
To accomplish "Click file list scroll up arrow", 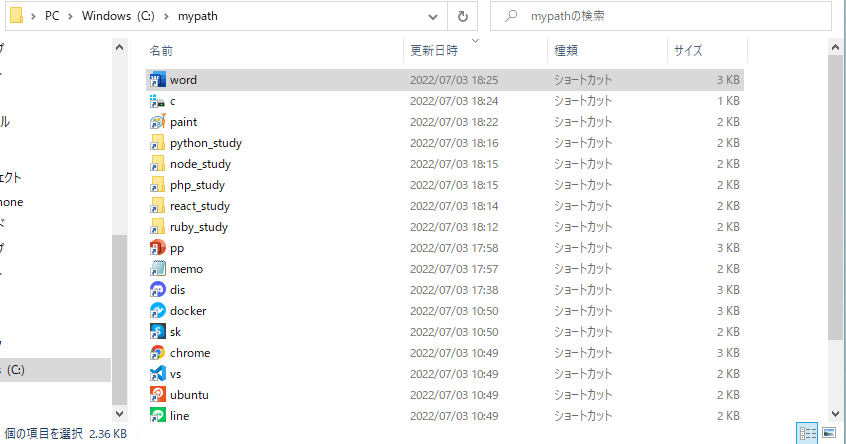I will pyautogui.click(x=835, y=47).
